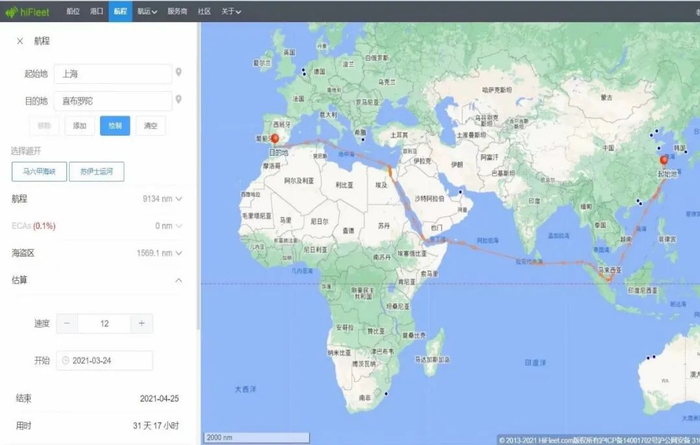Click the ECAs label text
This screenshot has width=700, height=445.
coord(21,226)
